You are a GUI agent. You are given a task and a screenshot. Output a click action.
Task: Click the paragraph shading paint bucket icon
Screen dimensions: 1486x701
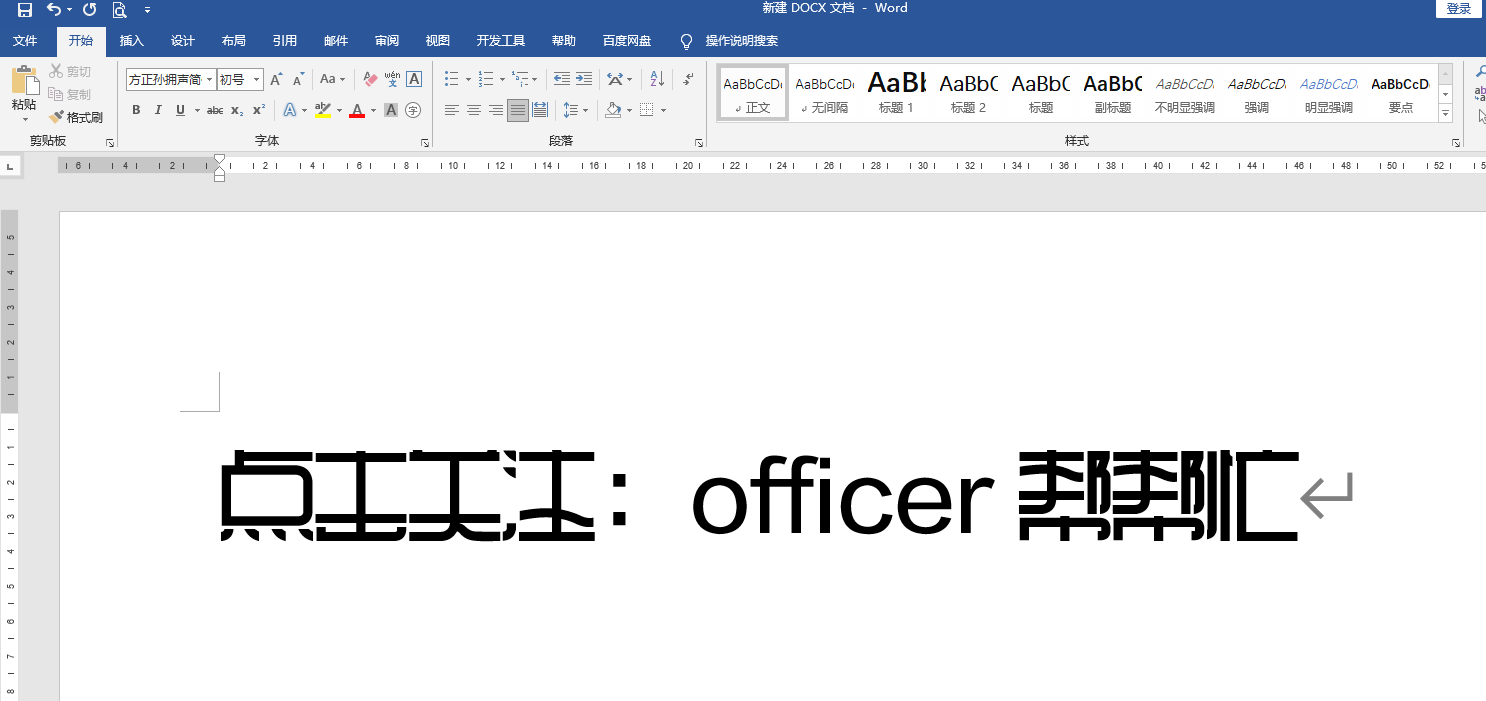point(613,110)
